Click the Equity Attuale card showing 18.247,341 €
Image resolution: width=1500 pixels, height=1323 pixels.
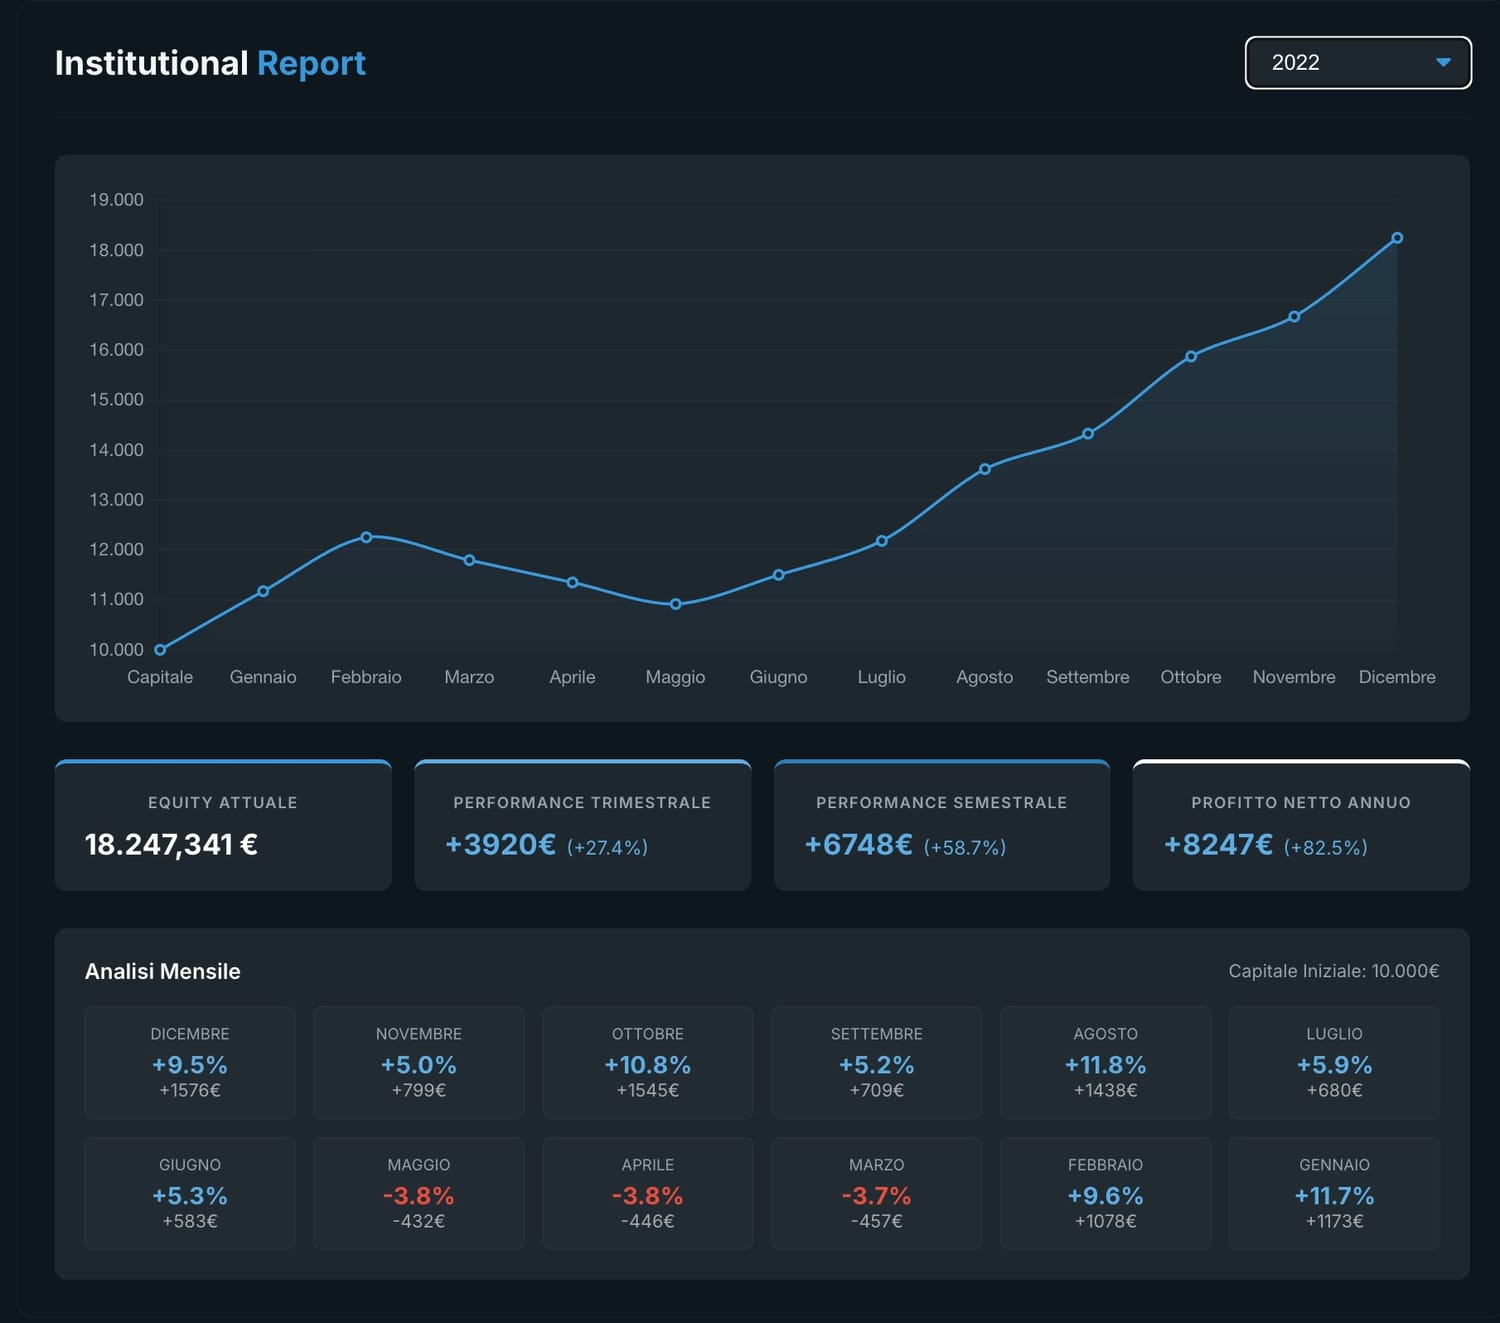click(x=223, y=825)
